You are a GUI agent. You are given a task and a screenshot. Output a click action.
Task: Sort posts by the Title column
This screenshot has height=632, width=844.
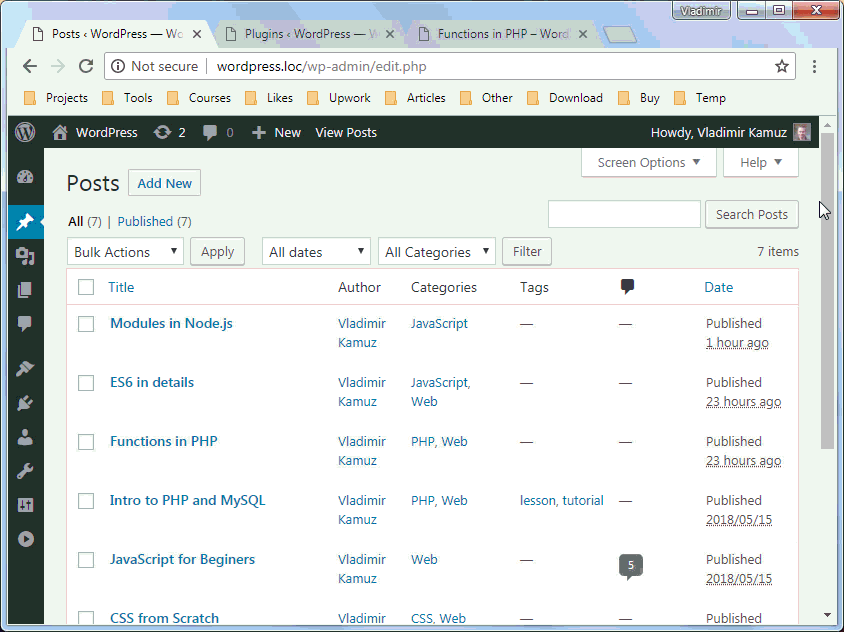point(121,287)
